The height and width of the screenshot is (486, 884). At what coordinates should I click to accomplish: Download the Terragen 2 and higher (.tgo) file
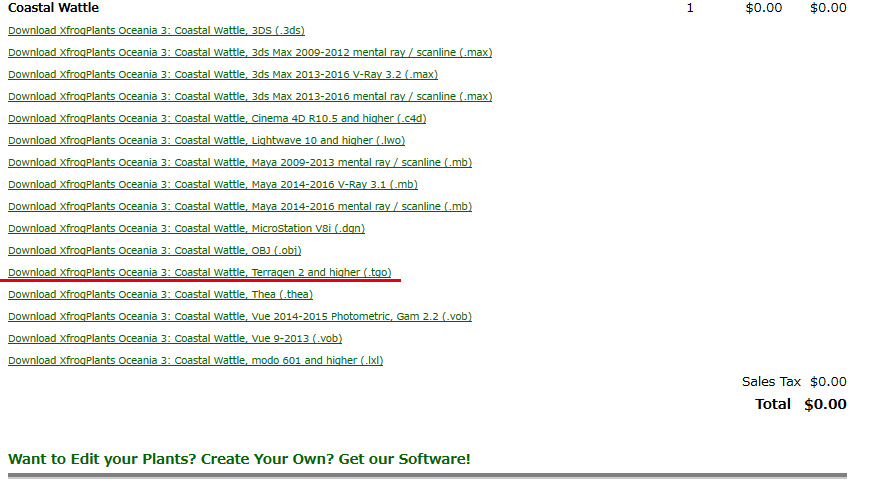pyautogui.click(x=200, y=272)
